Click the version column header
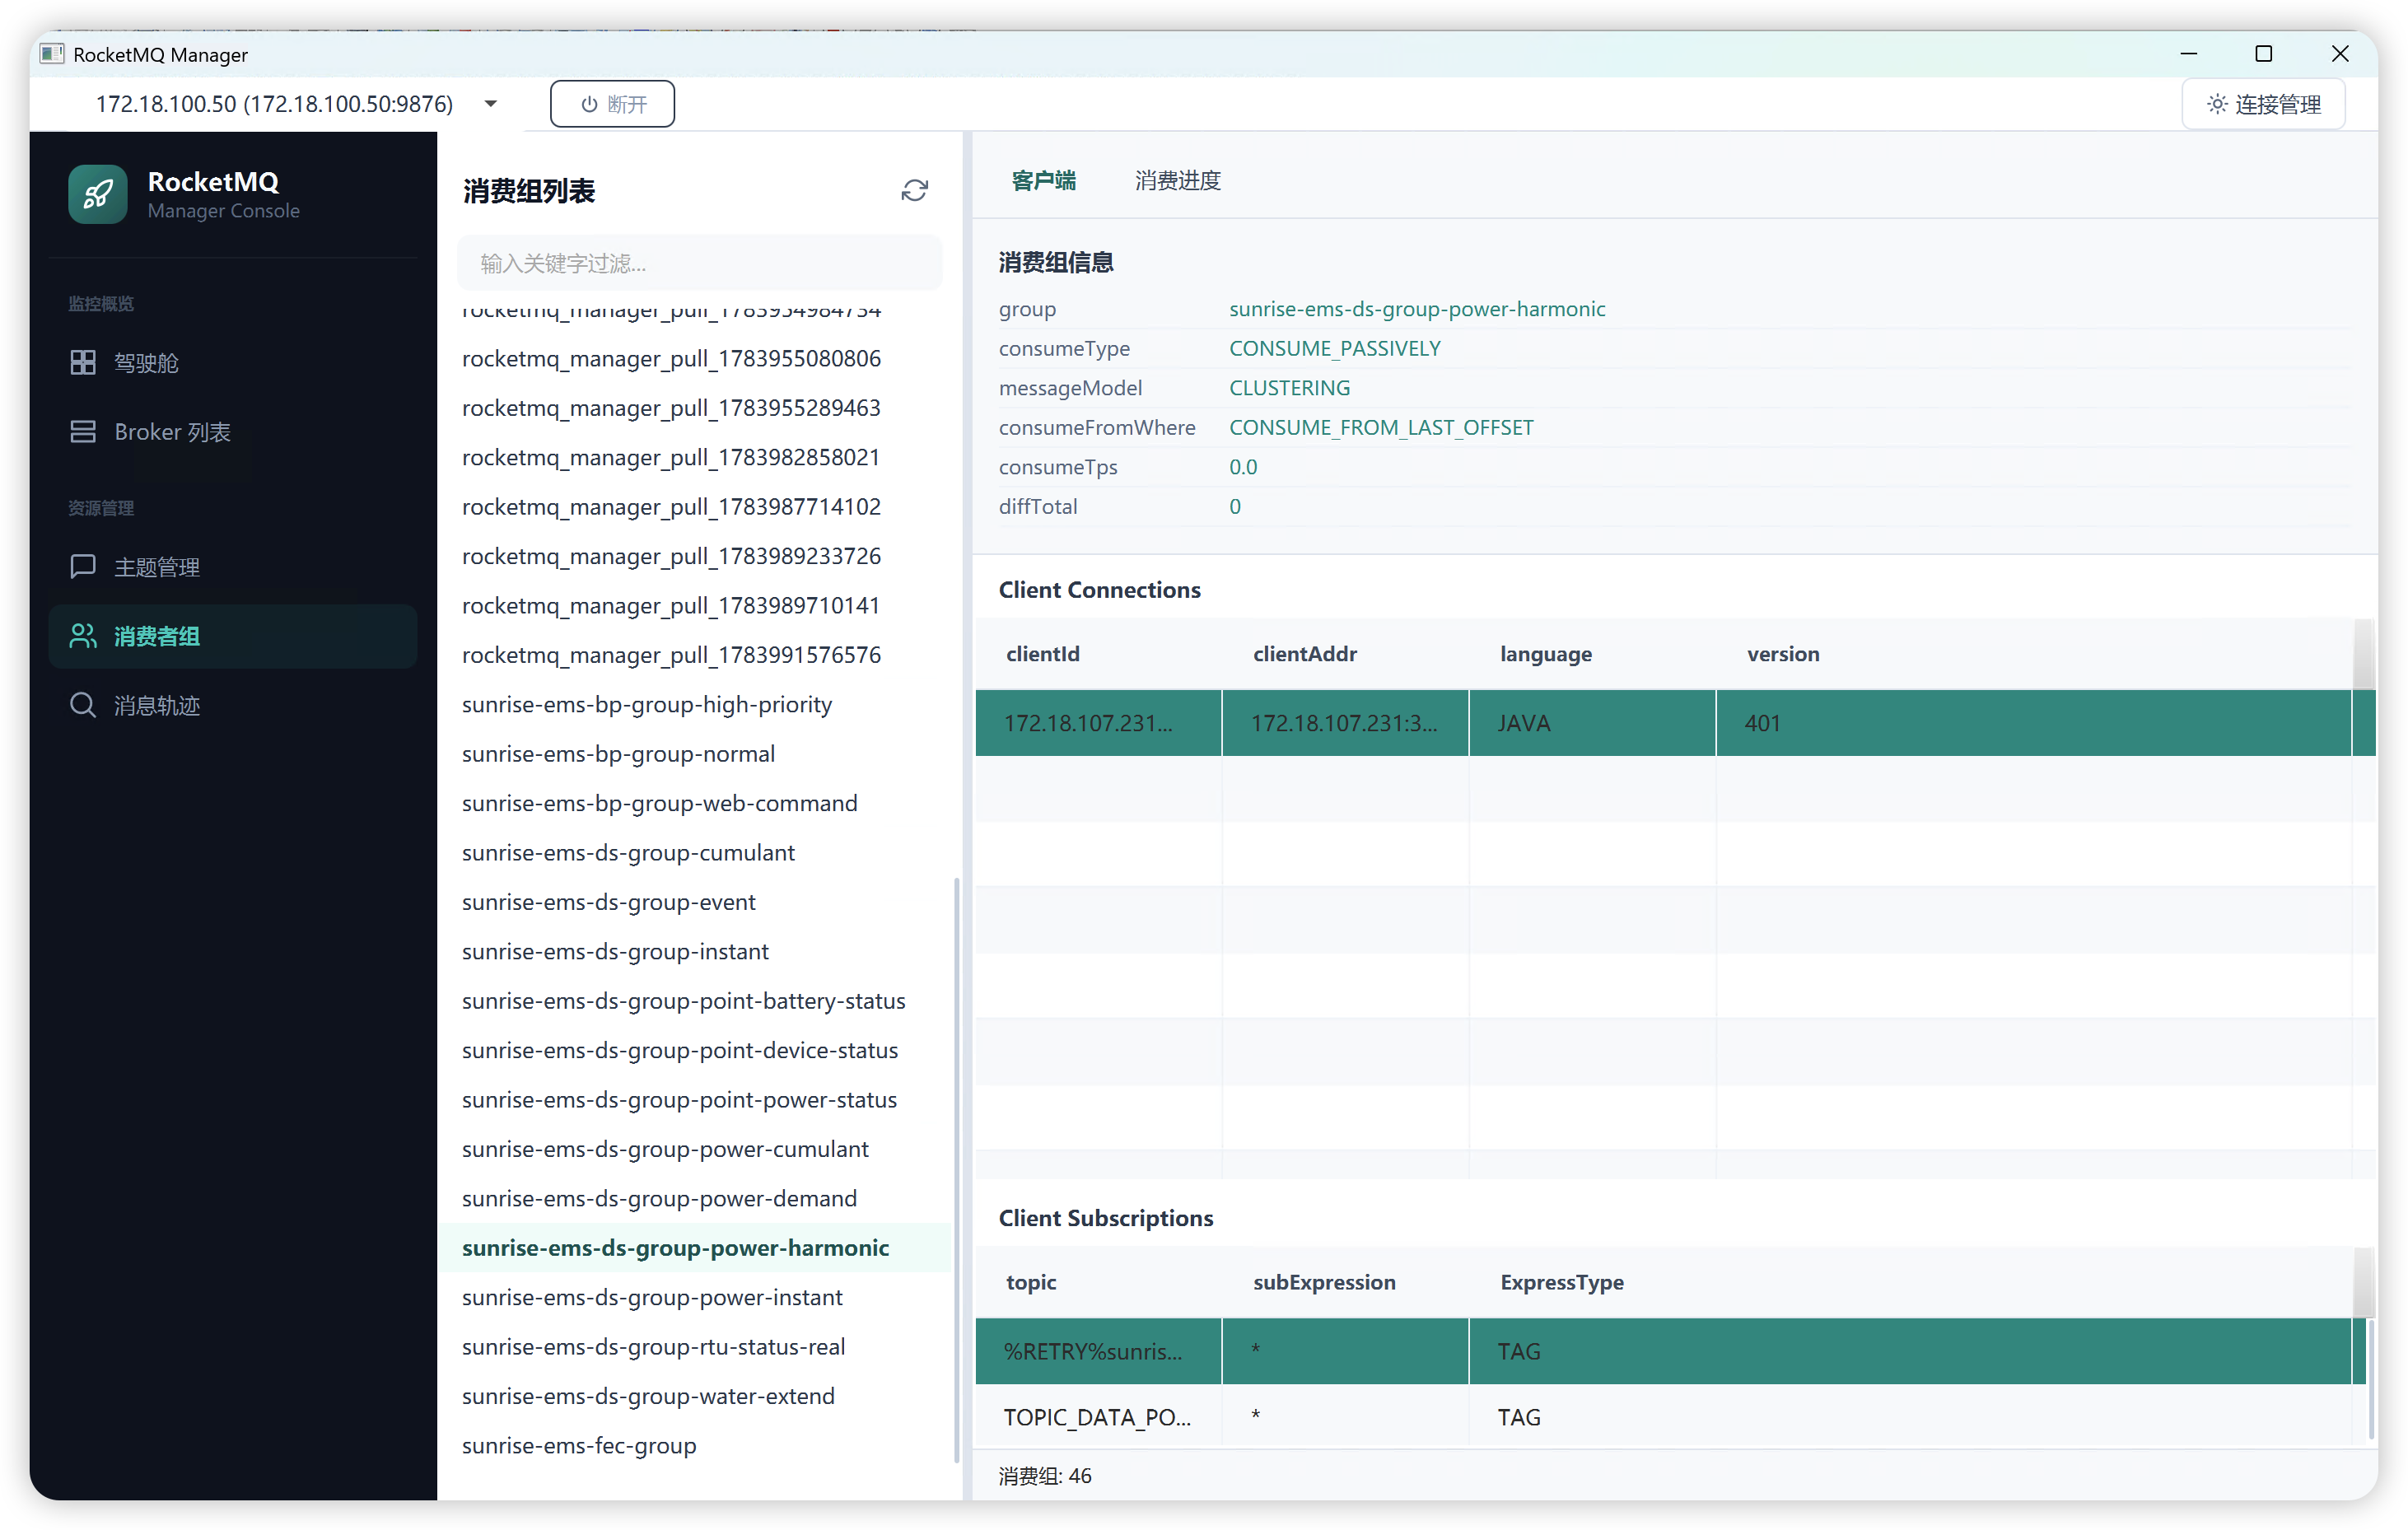The height and width of the screenshot is (1530, 2408). [x=2034, y=653]
